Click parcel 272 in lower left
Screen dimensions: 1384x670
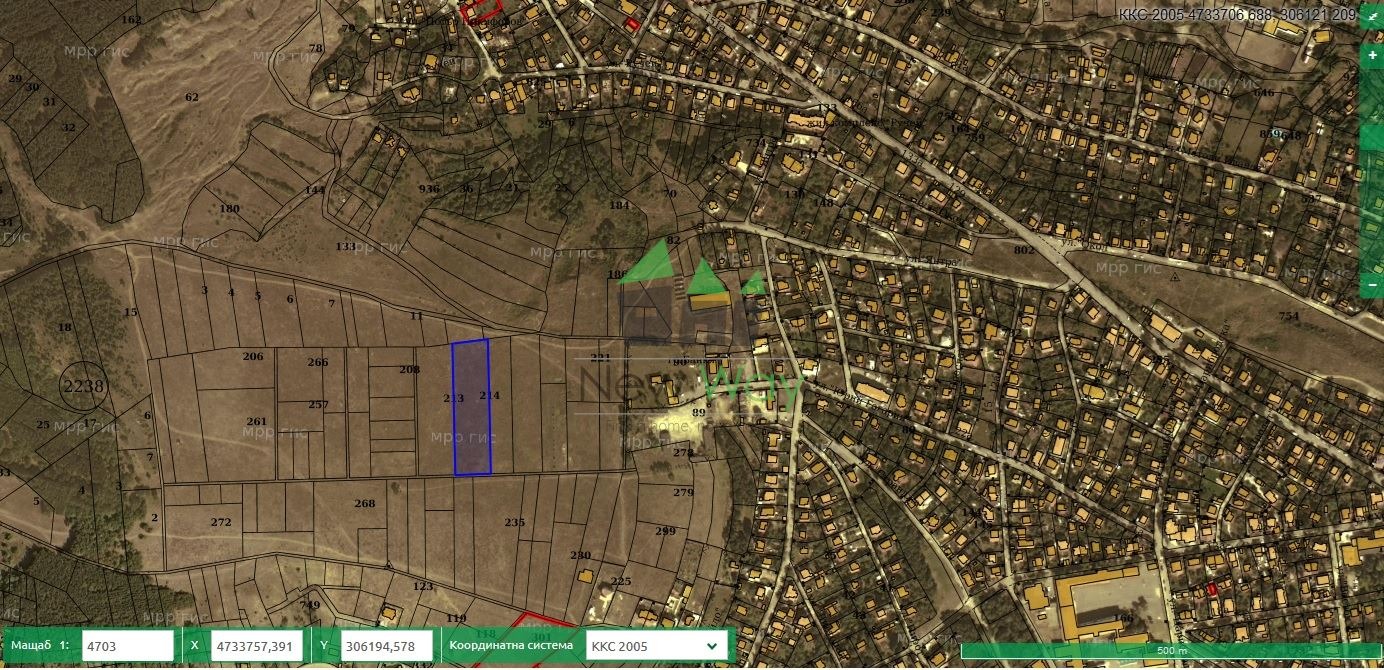[x=221, y=522]
